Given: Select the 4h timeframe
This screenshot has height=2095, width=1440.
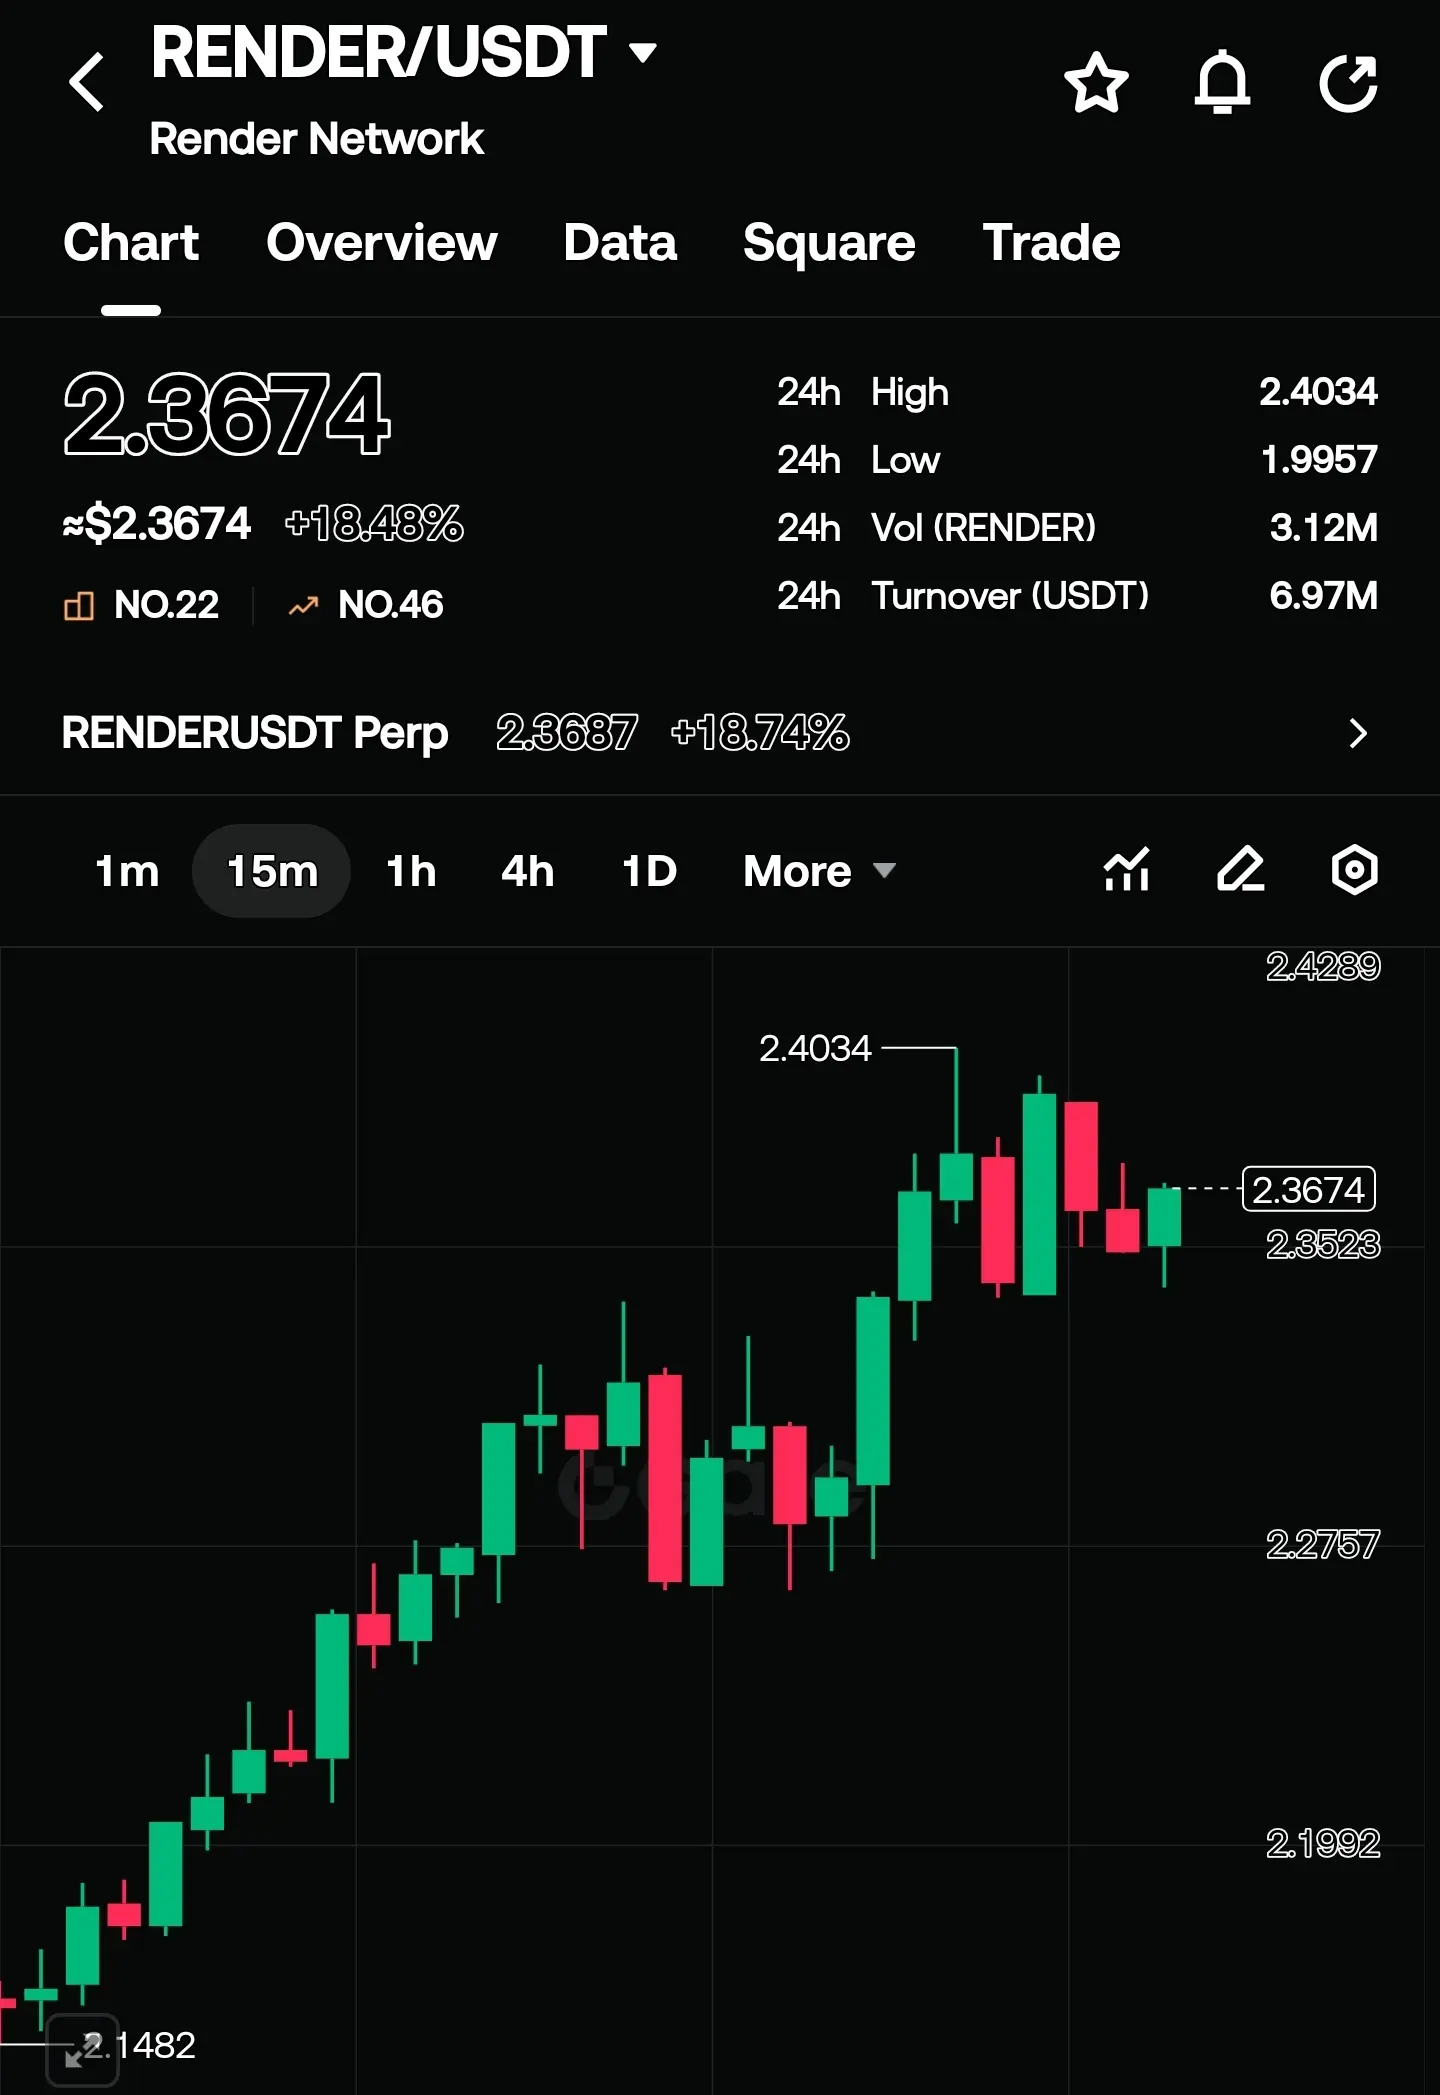Looking at the screenshot, I should tap(527, 871).
